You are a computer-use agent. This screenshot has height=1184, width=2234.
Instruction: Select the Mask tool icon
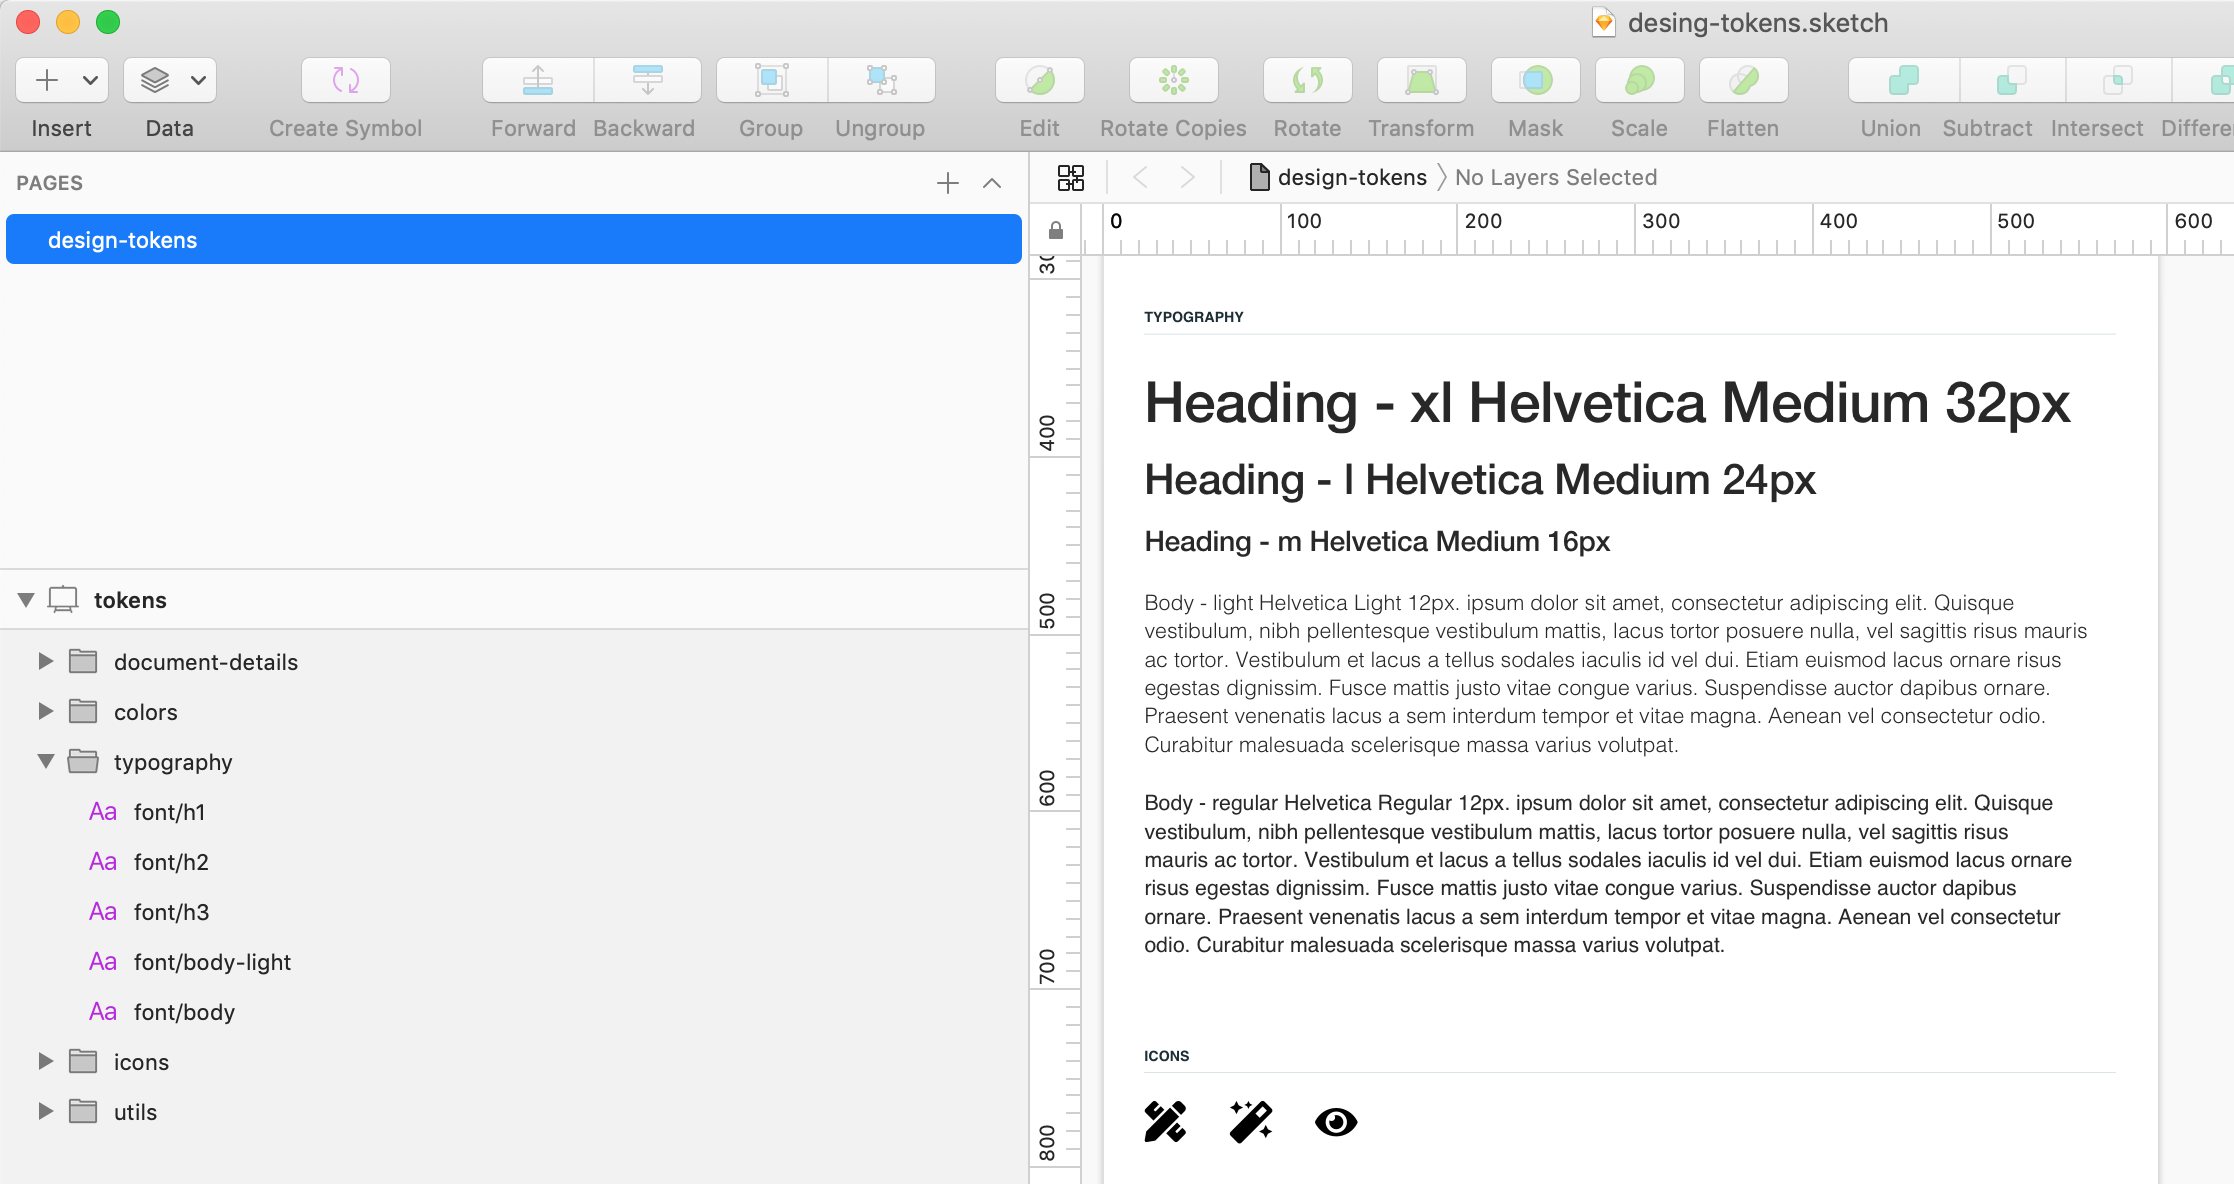(1535, 81)
